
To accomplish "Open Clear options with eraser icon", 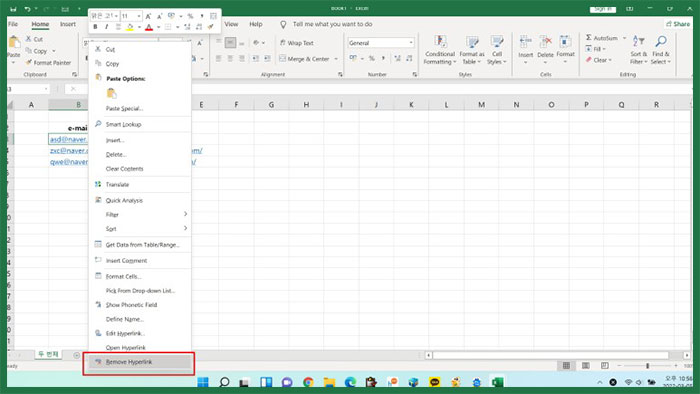I will click(x=599, y=60).
